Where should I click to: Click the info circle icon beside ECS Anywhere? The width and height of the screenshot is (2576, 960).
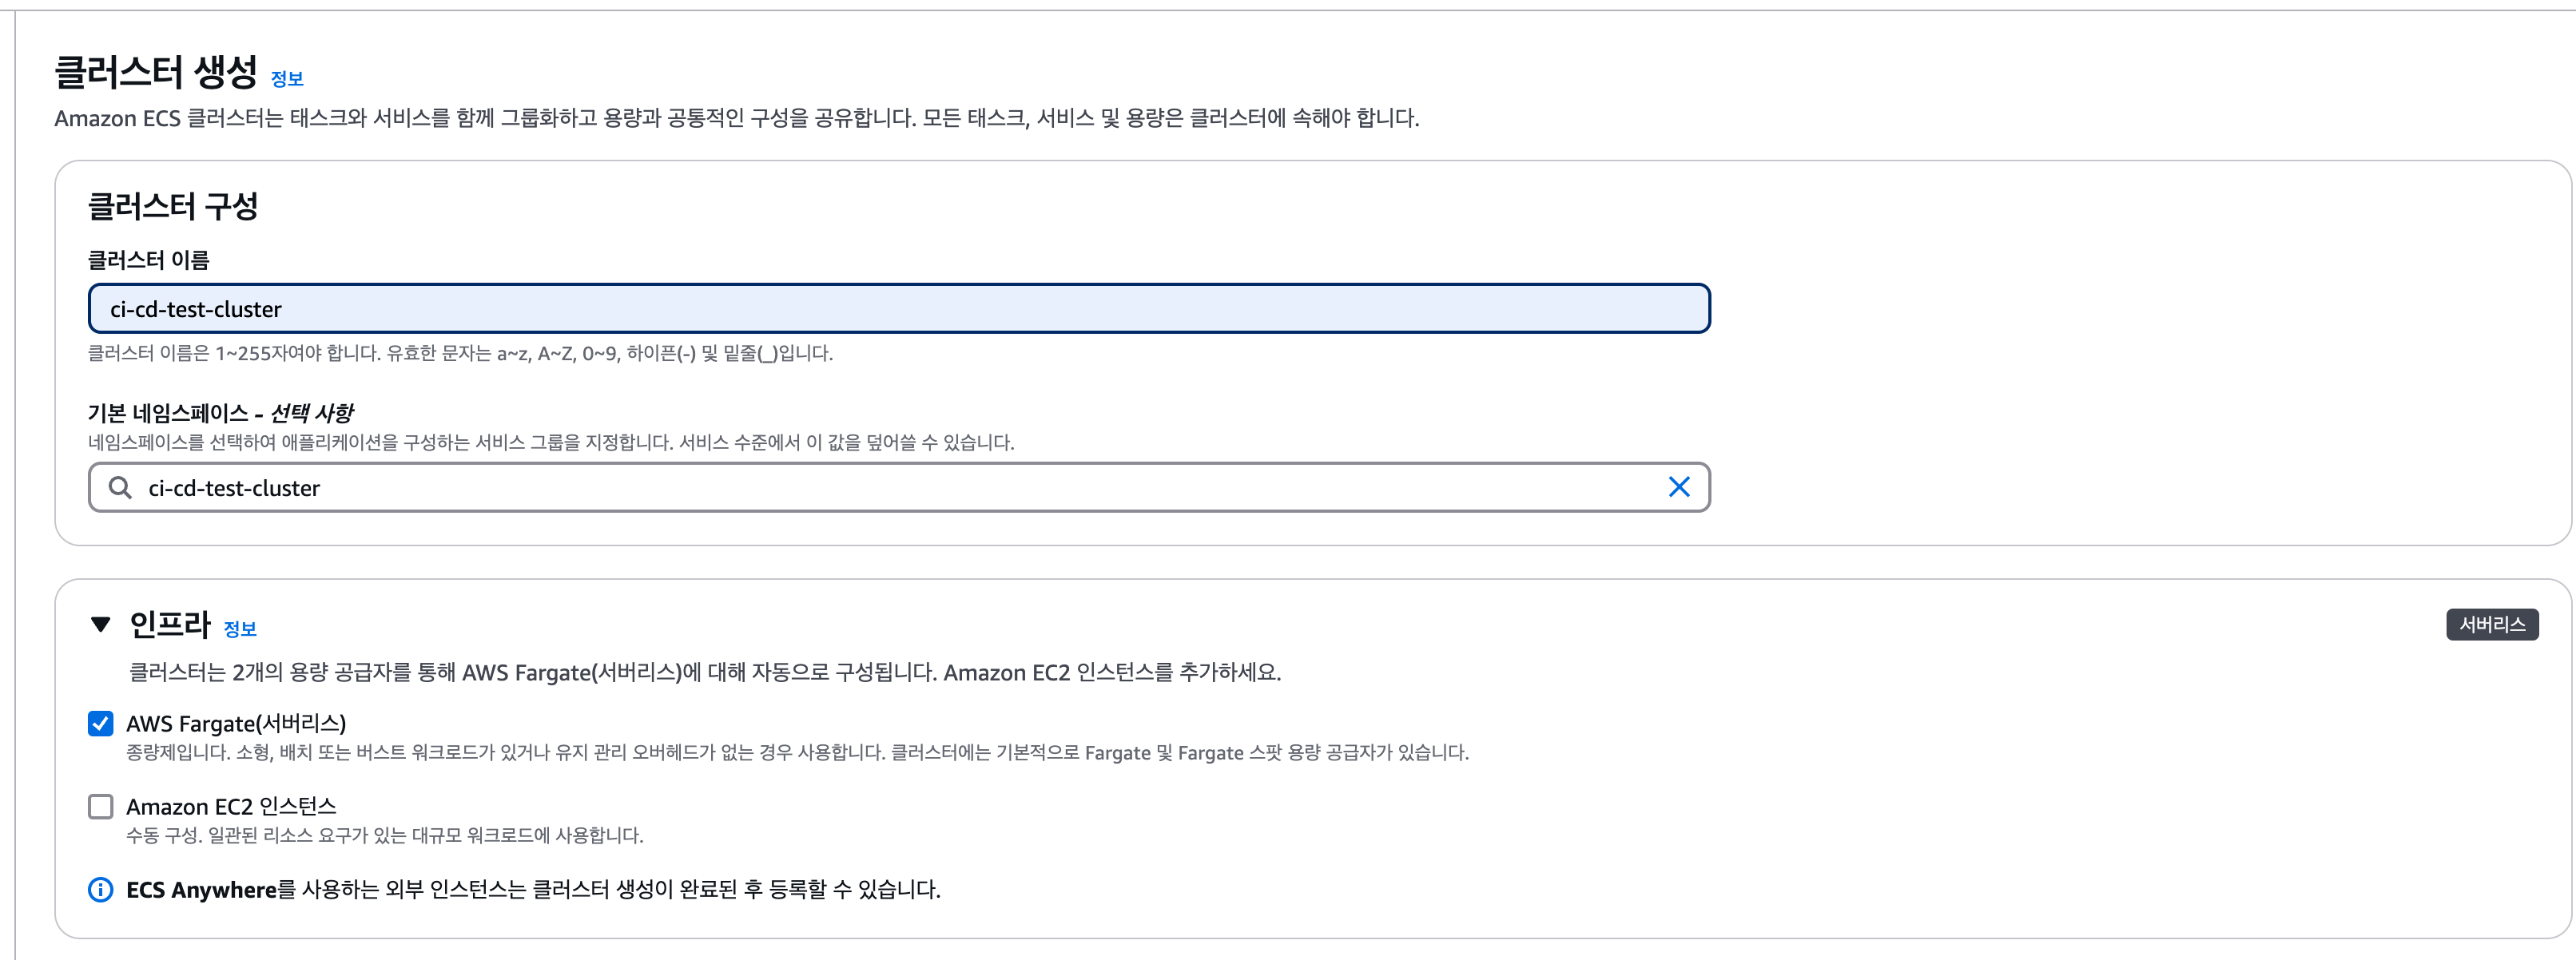click(101, 889)
